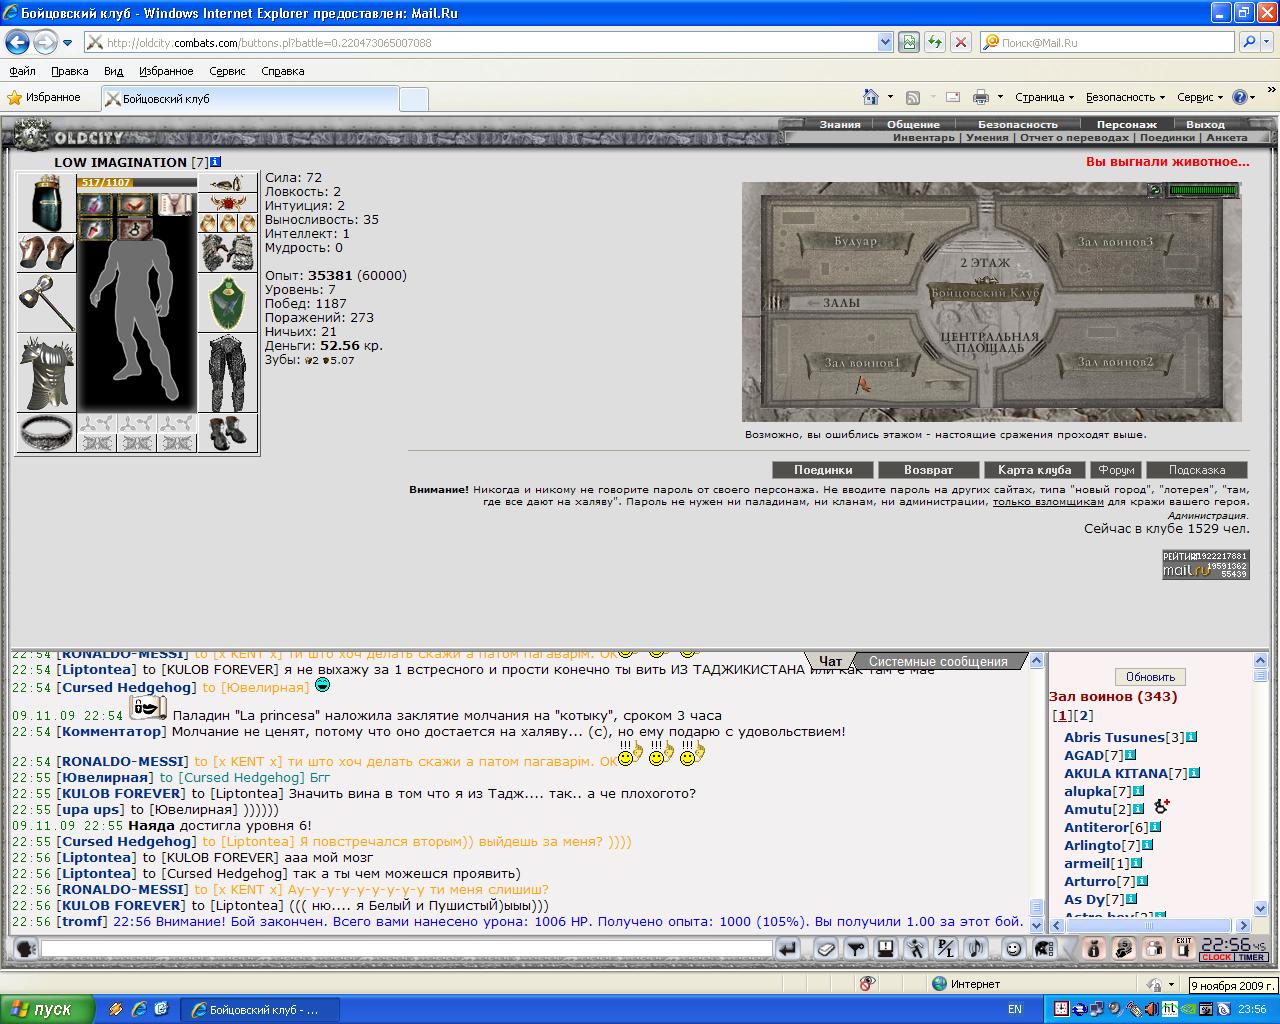
Task: Click the scroll effect icon above character
Action: [x=176, y=204]
